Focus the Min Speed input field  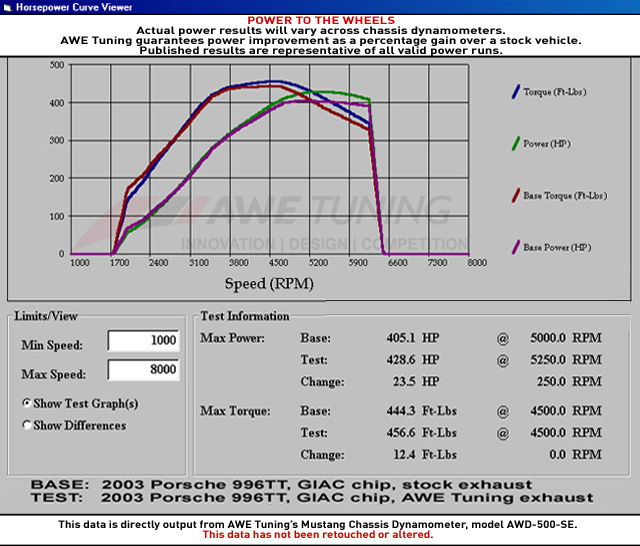tap(143, 342)
